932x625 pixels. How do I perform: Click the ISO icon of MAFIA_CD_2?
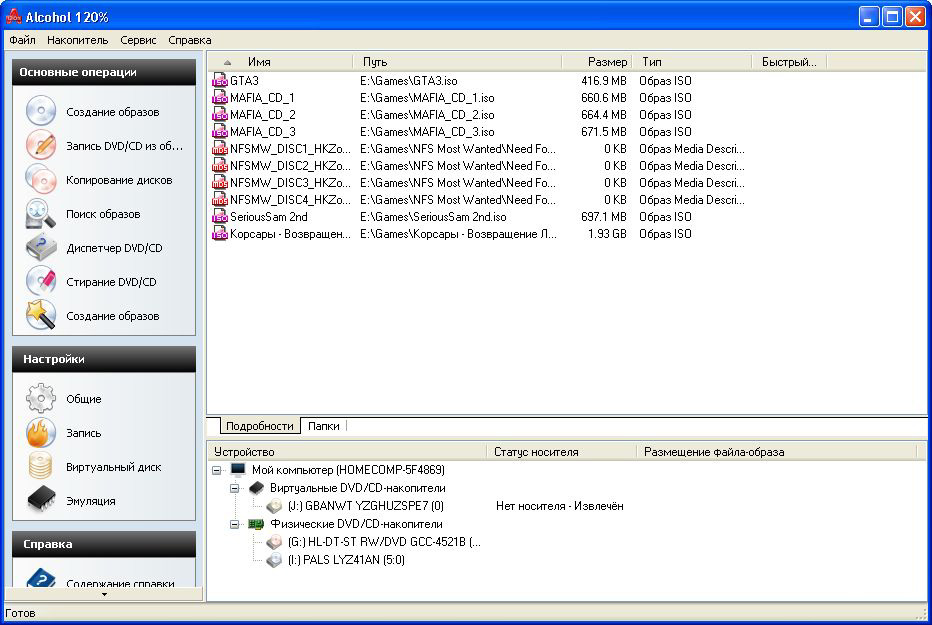click(220, 115)
